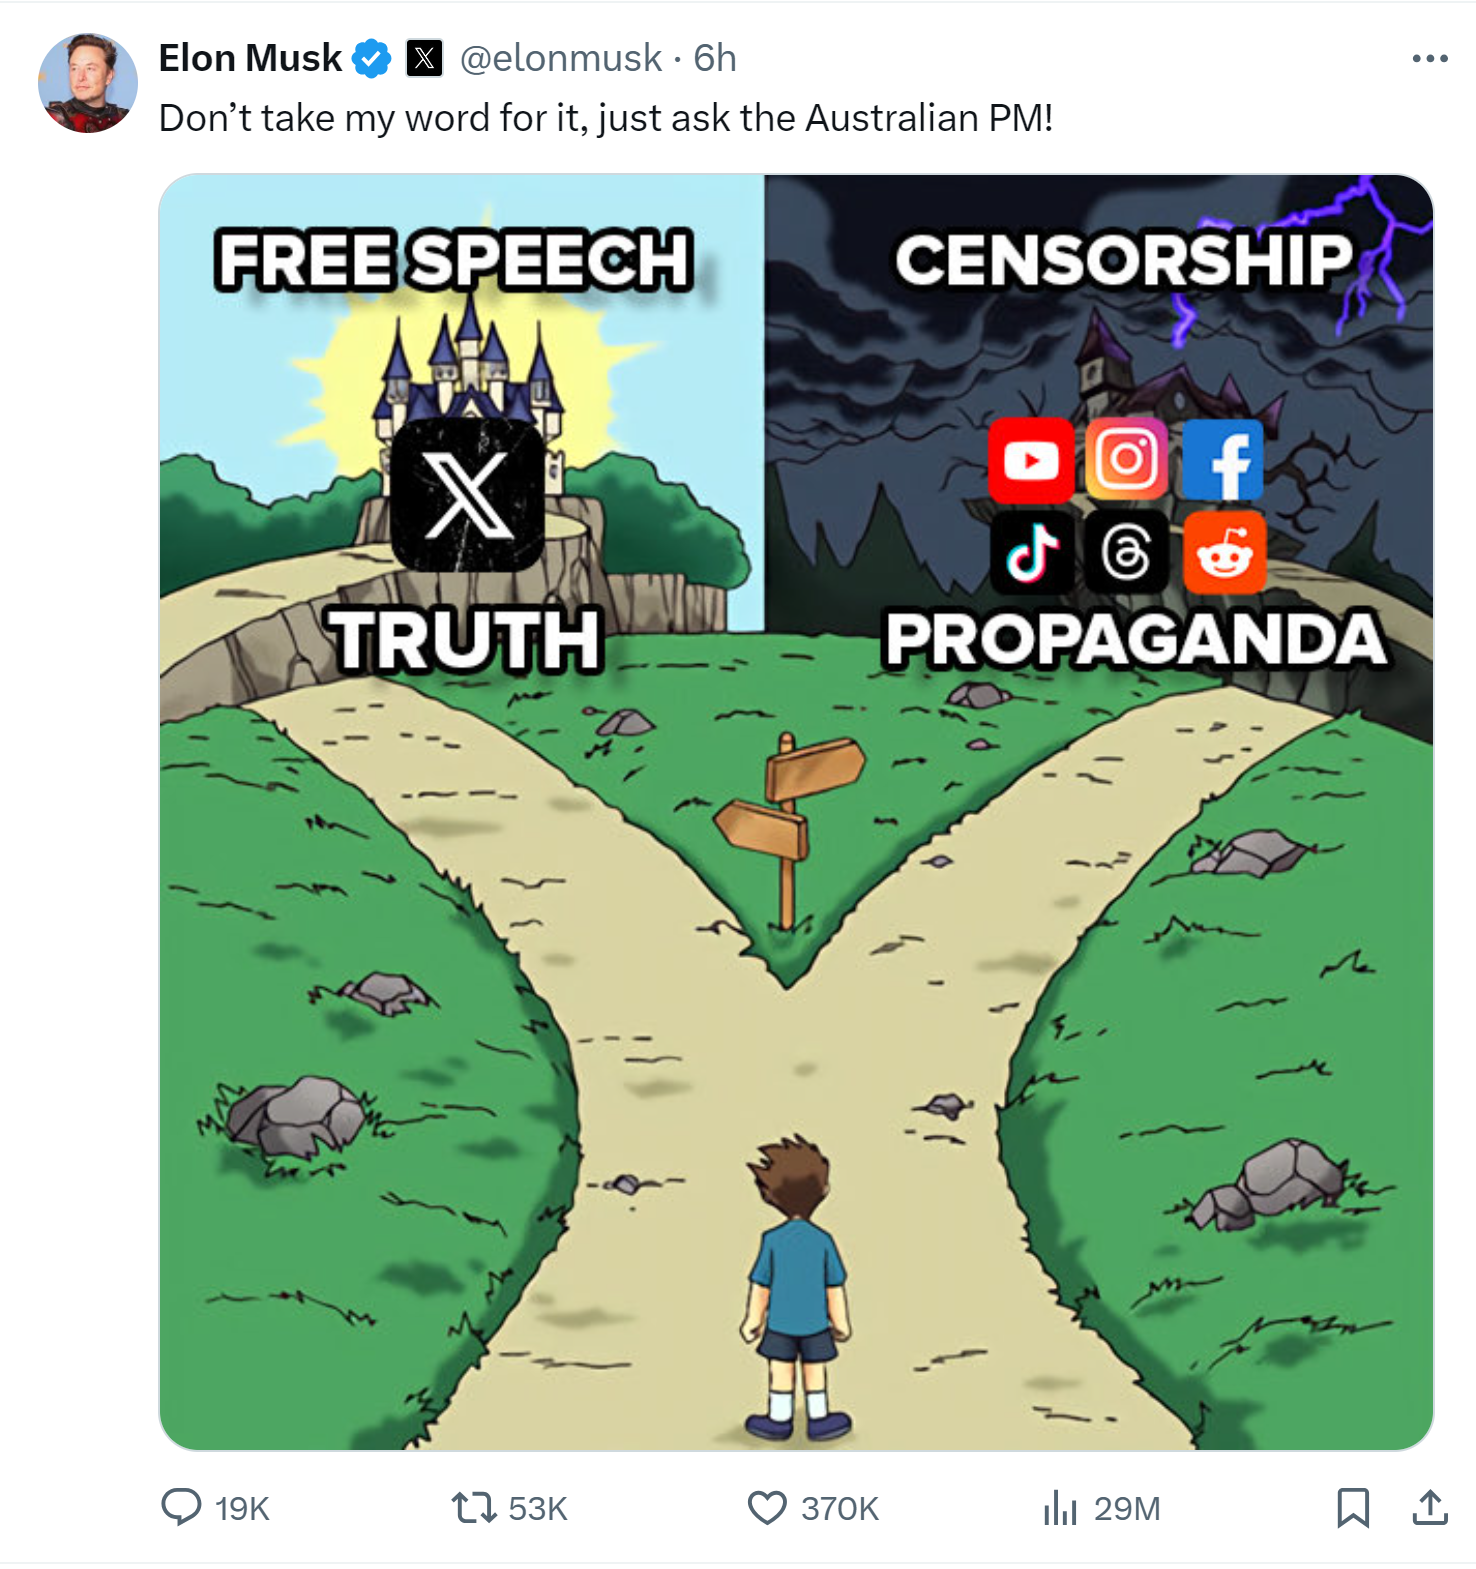This screenshot has height=1569, width=1476.
Task: Like the post with heart icon
Action: 767,1507
